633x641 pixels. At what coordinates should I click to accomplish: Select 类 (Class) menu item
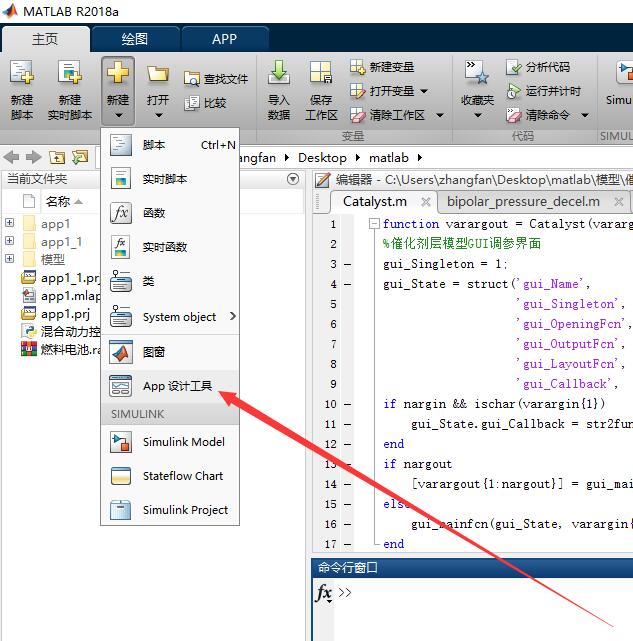coord(170,281)
